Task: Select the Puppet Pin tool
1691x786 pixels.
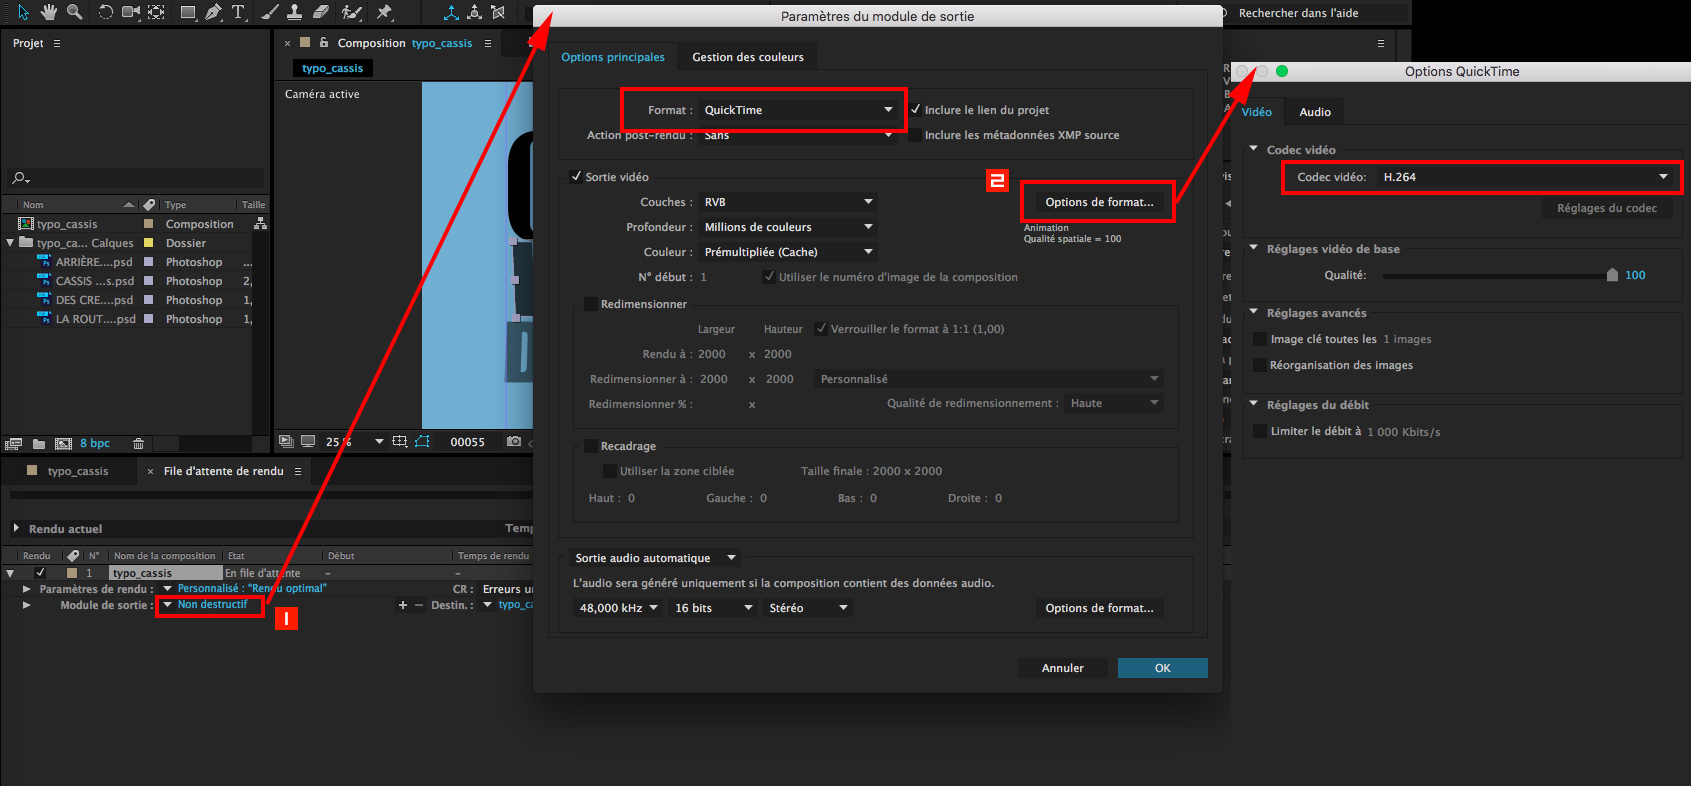Action: [x=384, y=12]
